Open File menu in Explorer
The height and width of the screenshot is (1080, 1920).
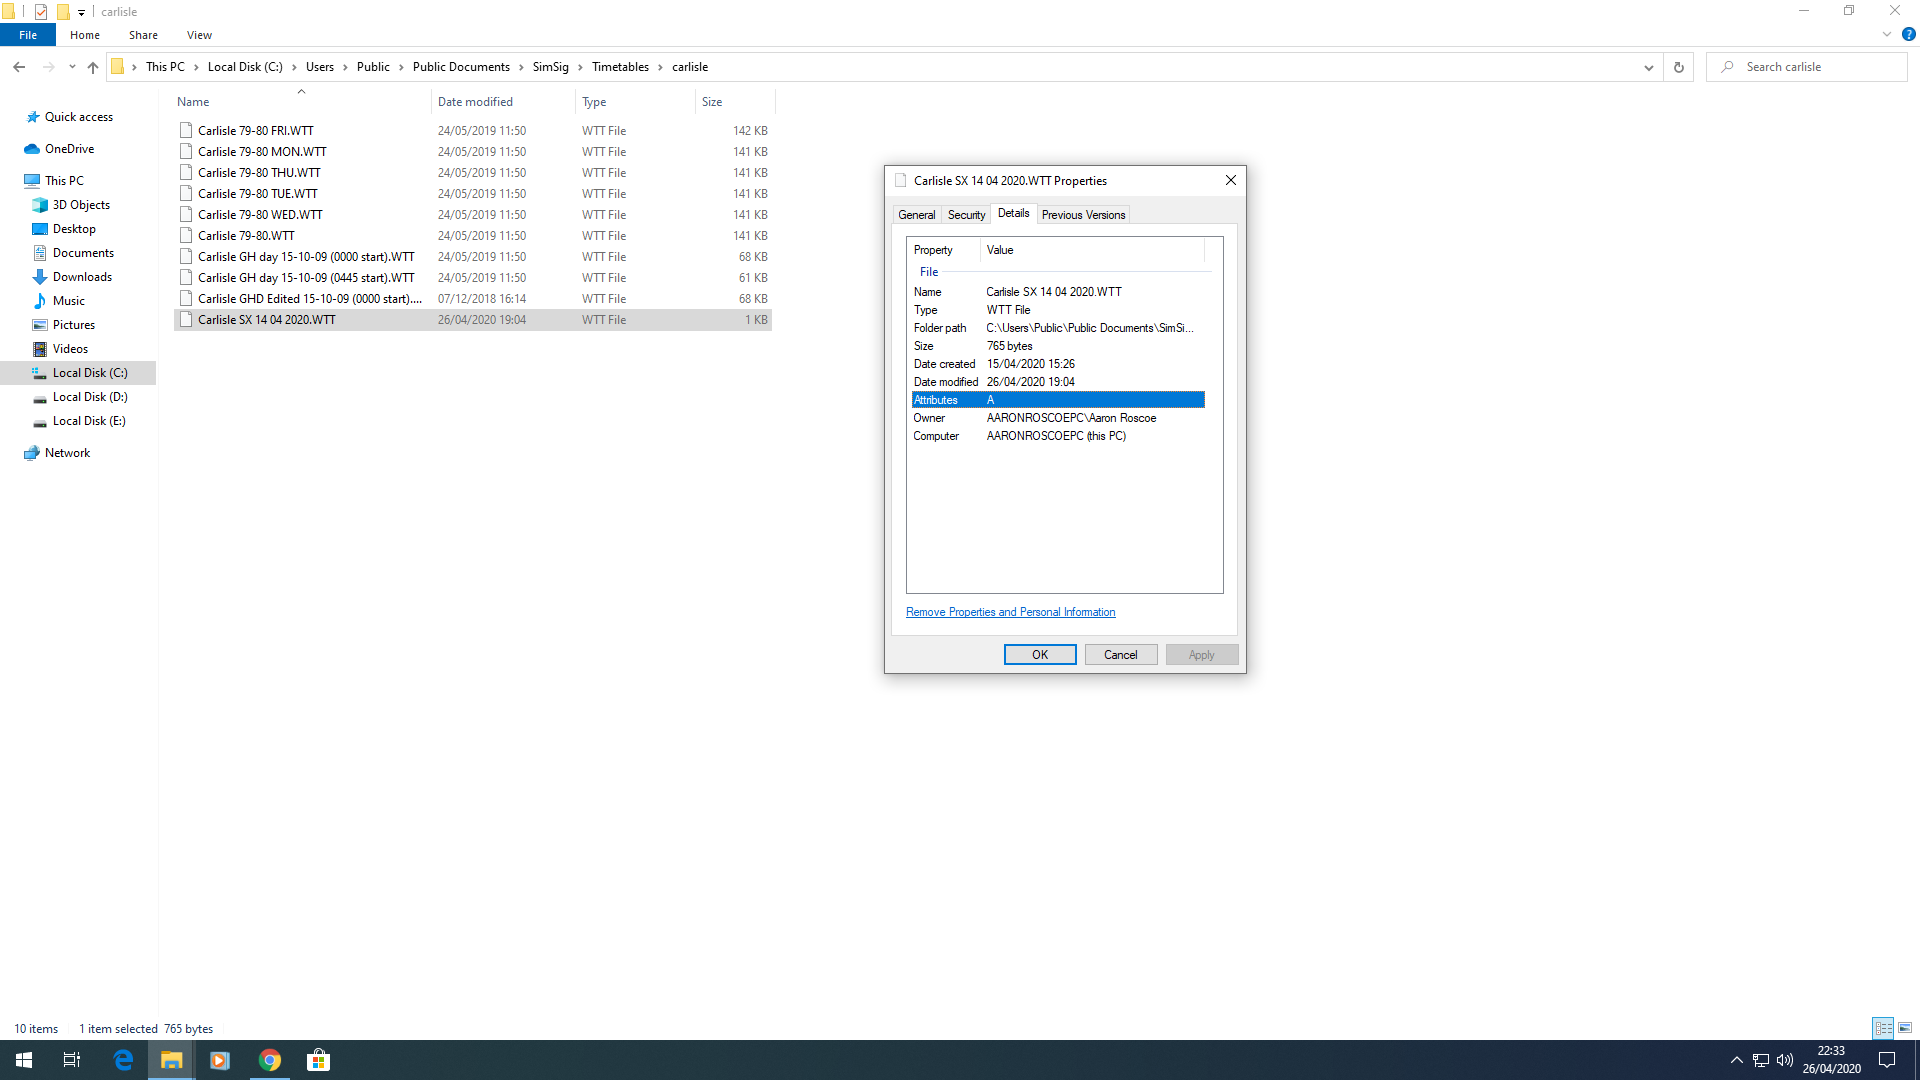point(28,35)
